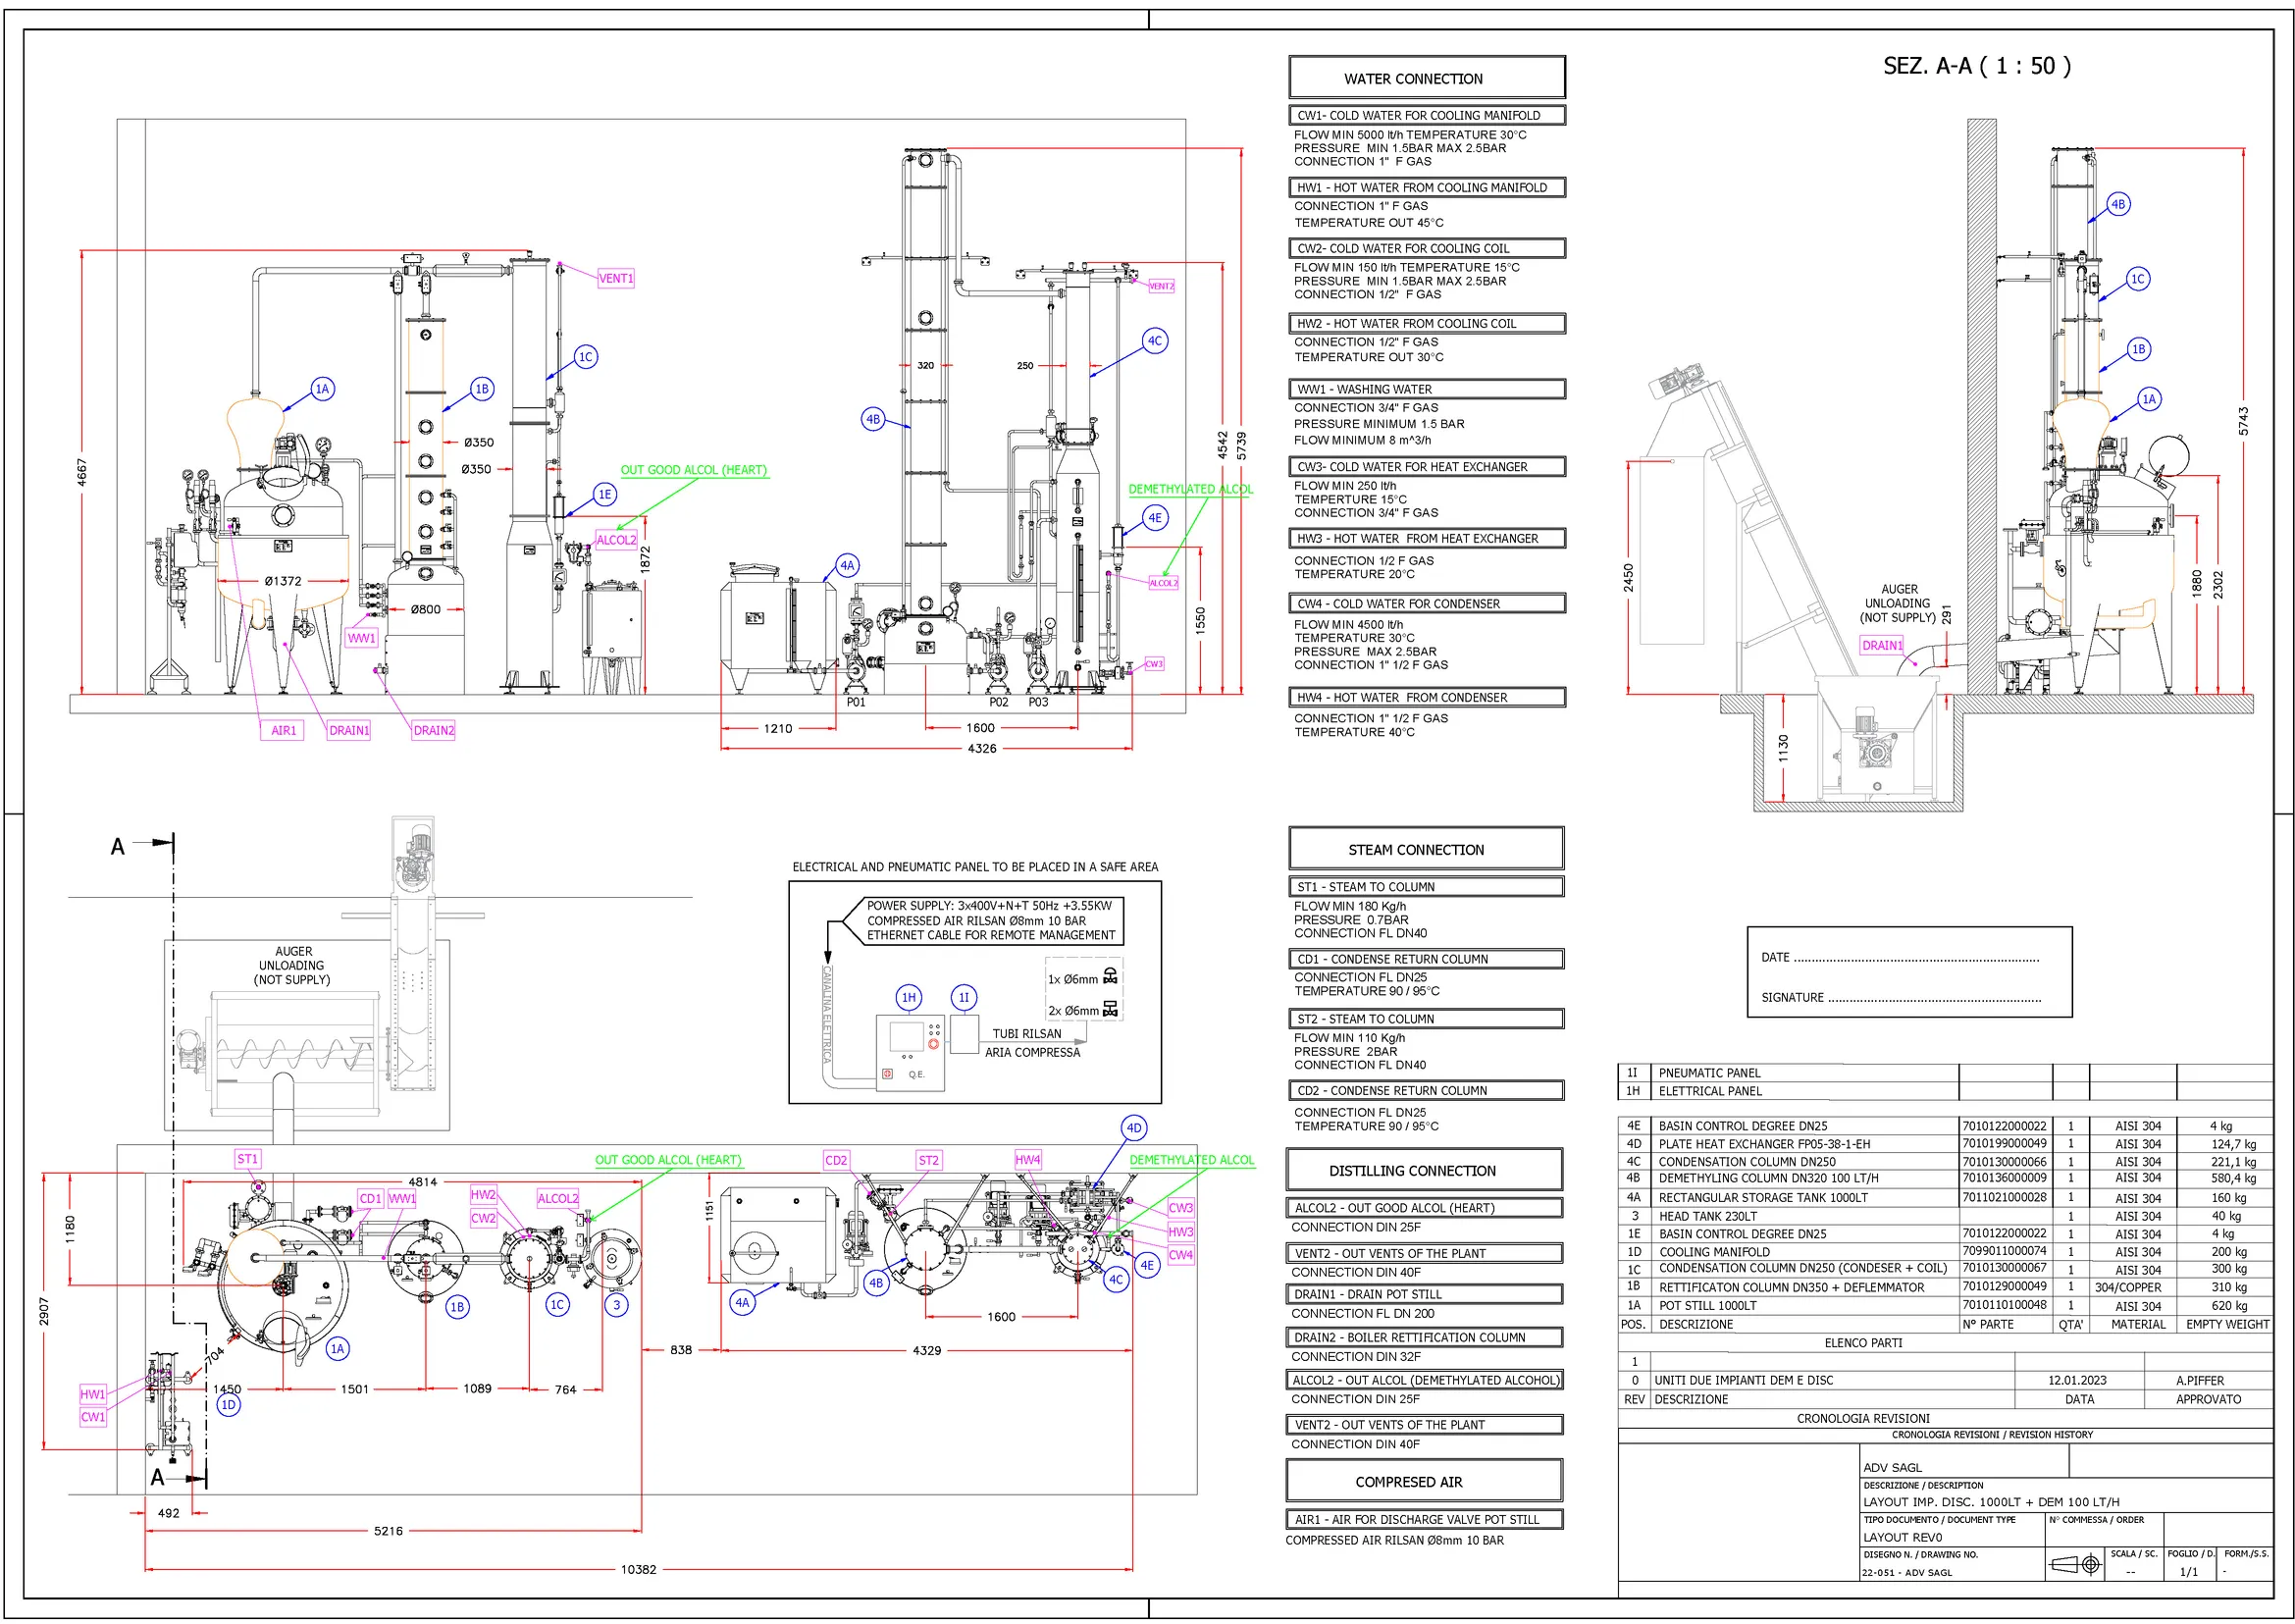This screenshot has height=1624, width=2295.
Task: Click the ST1 tag in the plan view
Action: click(247, 1159)
